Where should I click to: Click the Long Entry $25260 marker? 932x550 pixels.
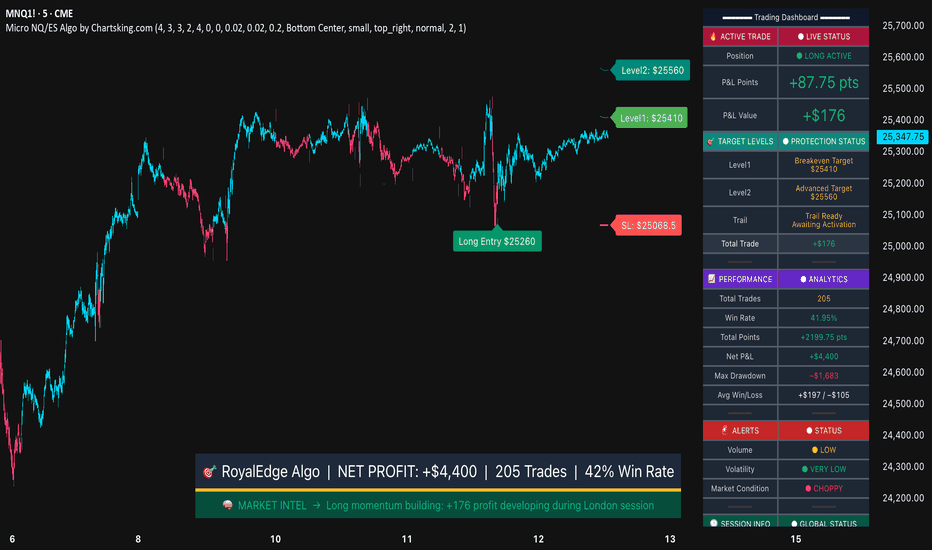tap(497, 241)
